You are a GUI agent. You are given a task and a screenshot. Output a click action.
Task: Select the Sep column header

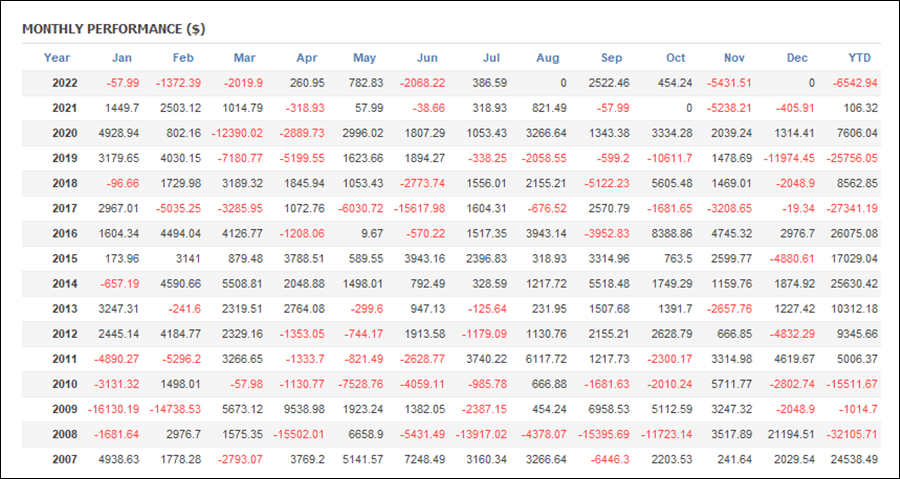click(x=611, y=57)
